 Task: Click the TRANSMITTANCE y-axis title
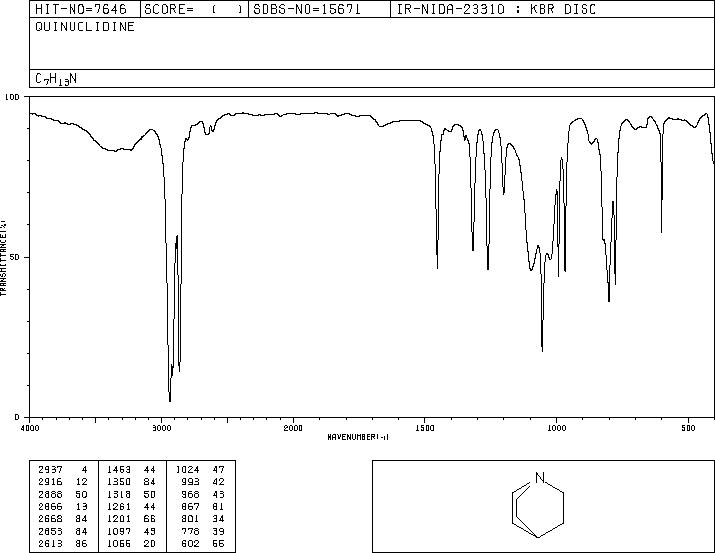pyautogui.click(x=4, y=258)
